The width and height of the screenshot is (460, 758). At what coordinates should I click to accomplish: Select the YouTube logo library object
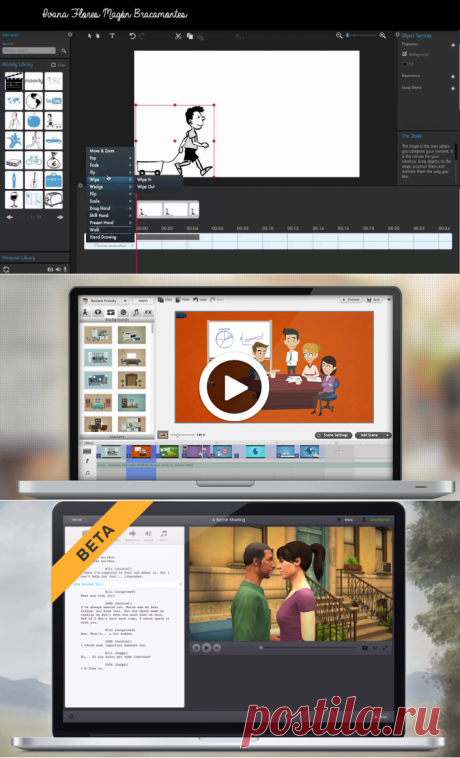54,101
